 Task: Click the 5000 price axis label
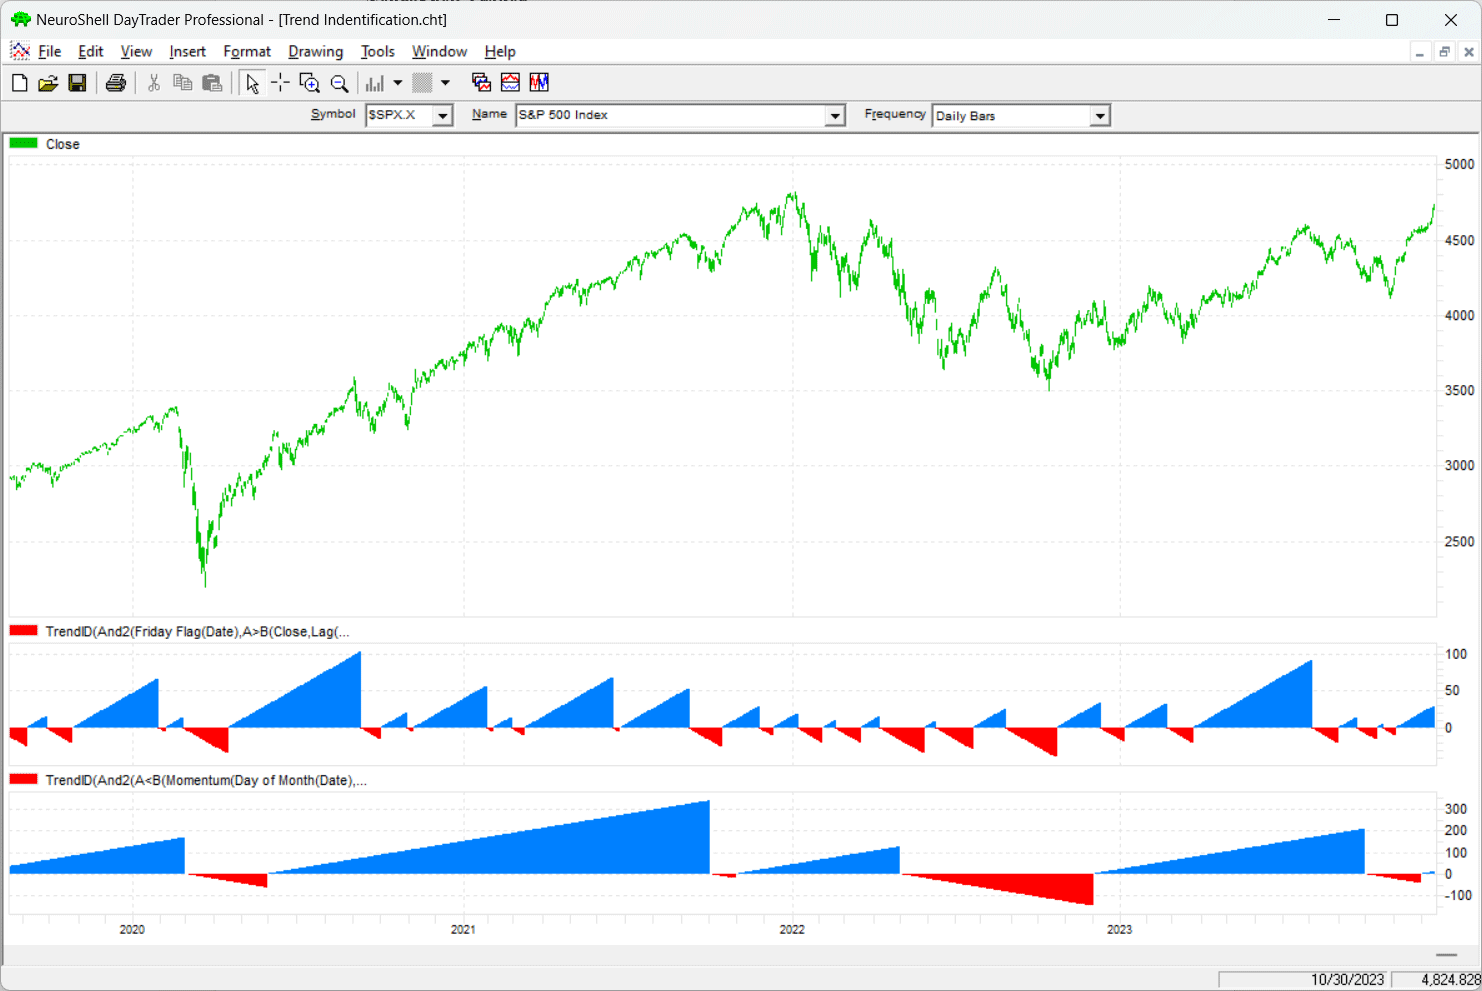coord(1459,164)
